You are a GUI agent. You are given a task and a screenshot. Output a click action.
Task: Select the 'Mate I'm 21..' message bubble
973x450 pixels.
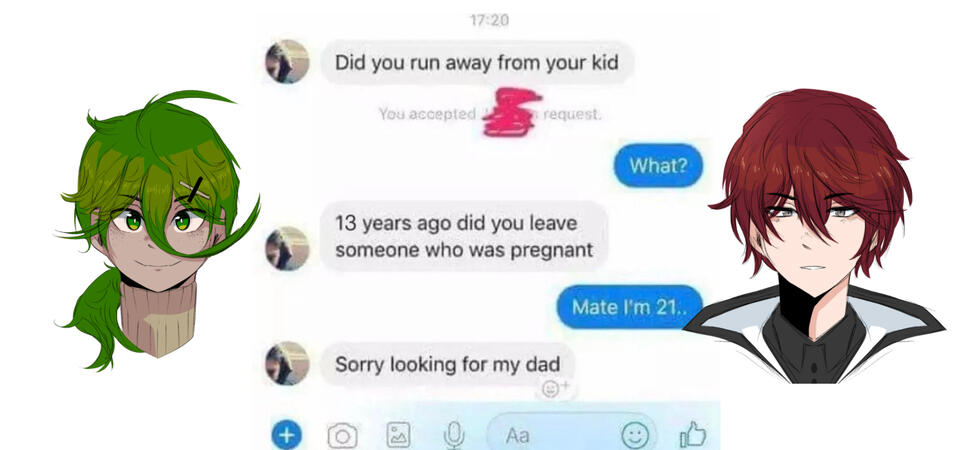(629, 307)
